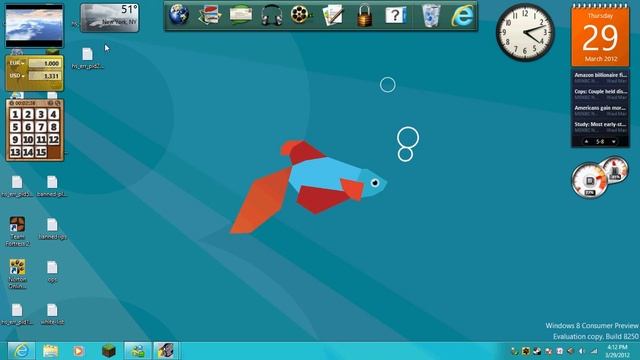Select the white-list desktop file
Screen dimensions: 640x360
click(52, 314)
